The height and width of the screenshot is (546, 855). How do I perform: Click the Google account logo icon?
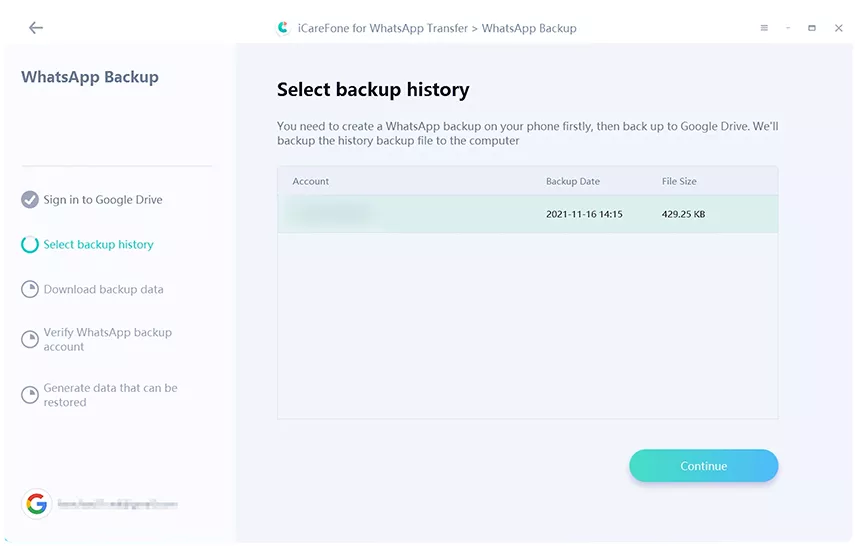[x=37, y=504]
